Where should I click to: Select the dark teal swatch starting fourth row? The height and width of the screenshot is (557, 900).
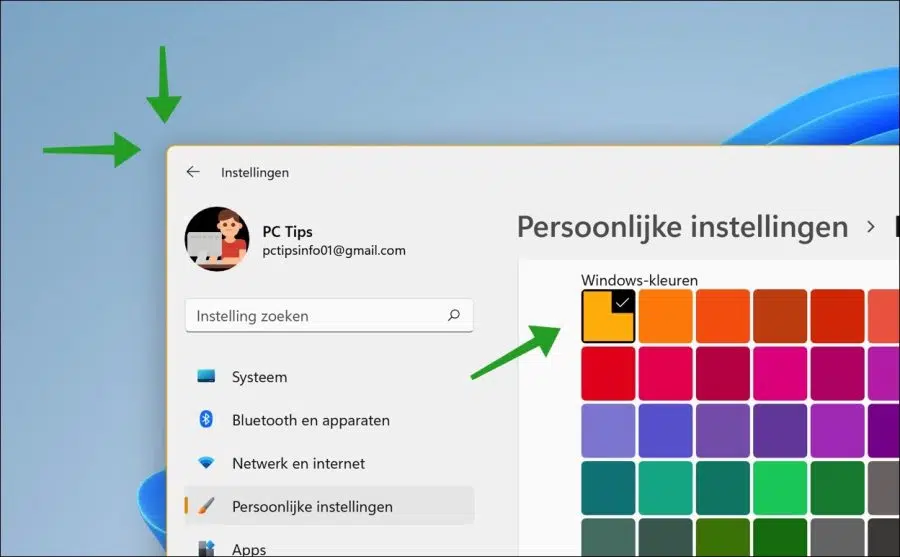608,488
